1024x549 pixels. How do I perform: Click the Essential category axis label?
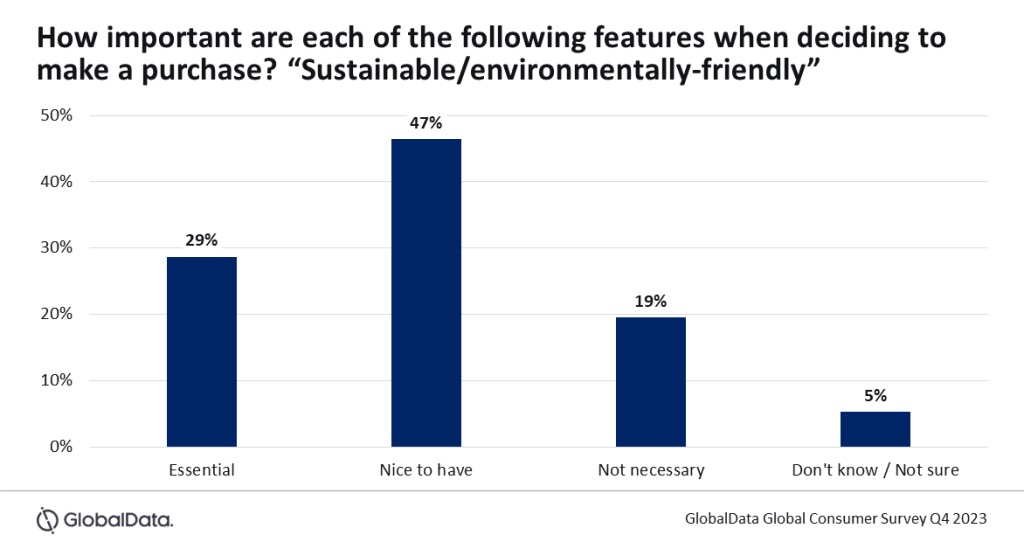click(202, 469)
